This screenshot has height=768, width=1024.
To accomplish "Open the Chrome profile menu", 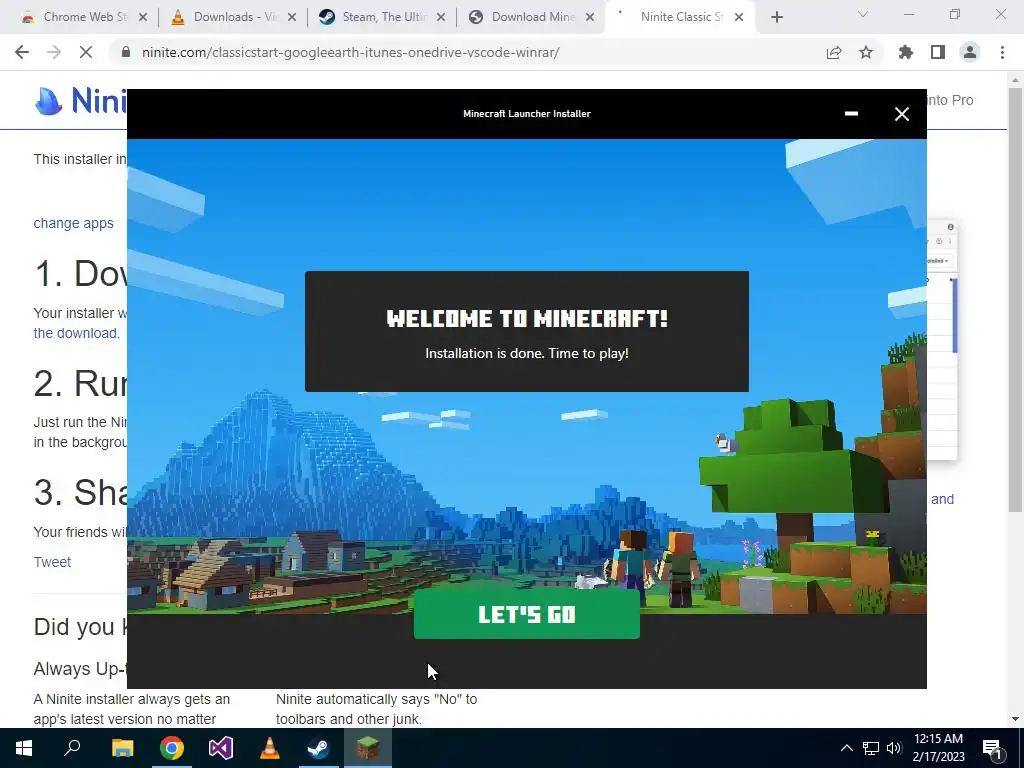I will 970,52.
